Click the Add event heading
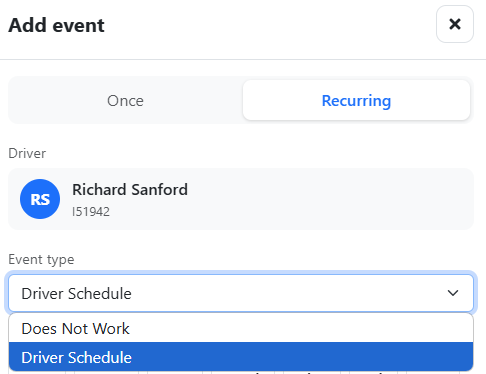Screen dimensions: 486x374 click(56, 25)
